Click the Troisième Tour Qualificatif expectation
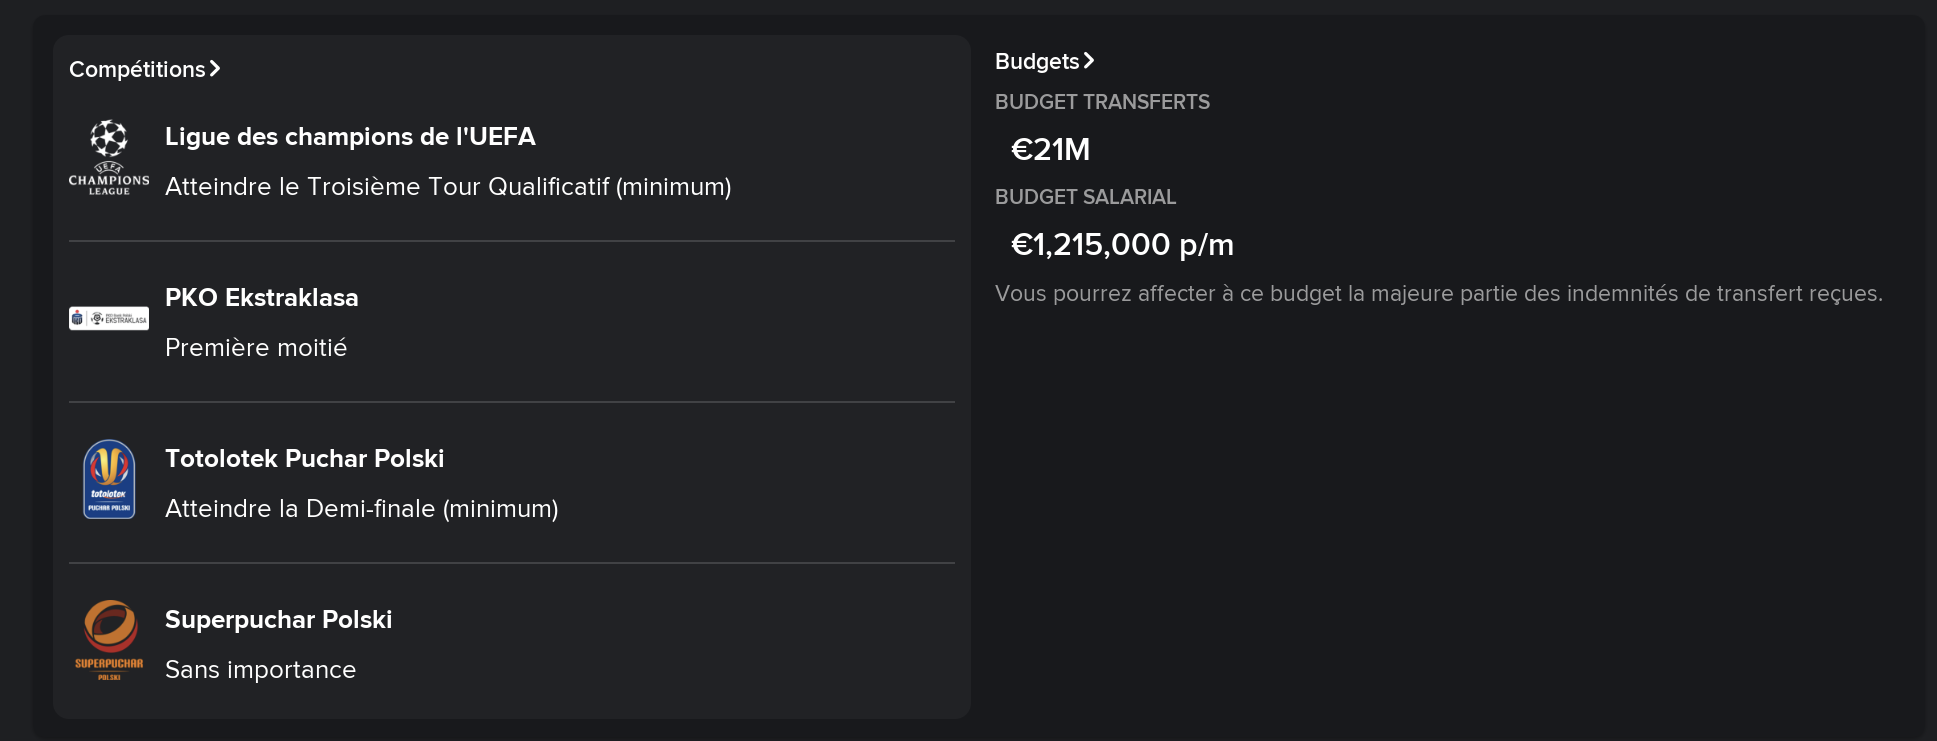 point(448,187)
